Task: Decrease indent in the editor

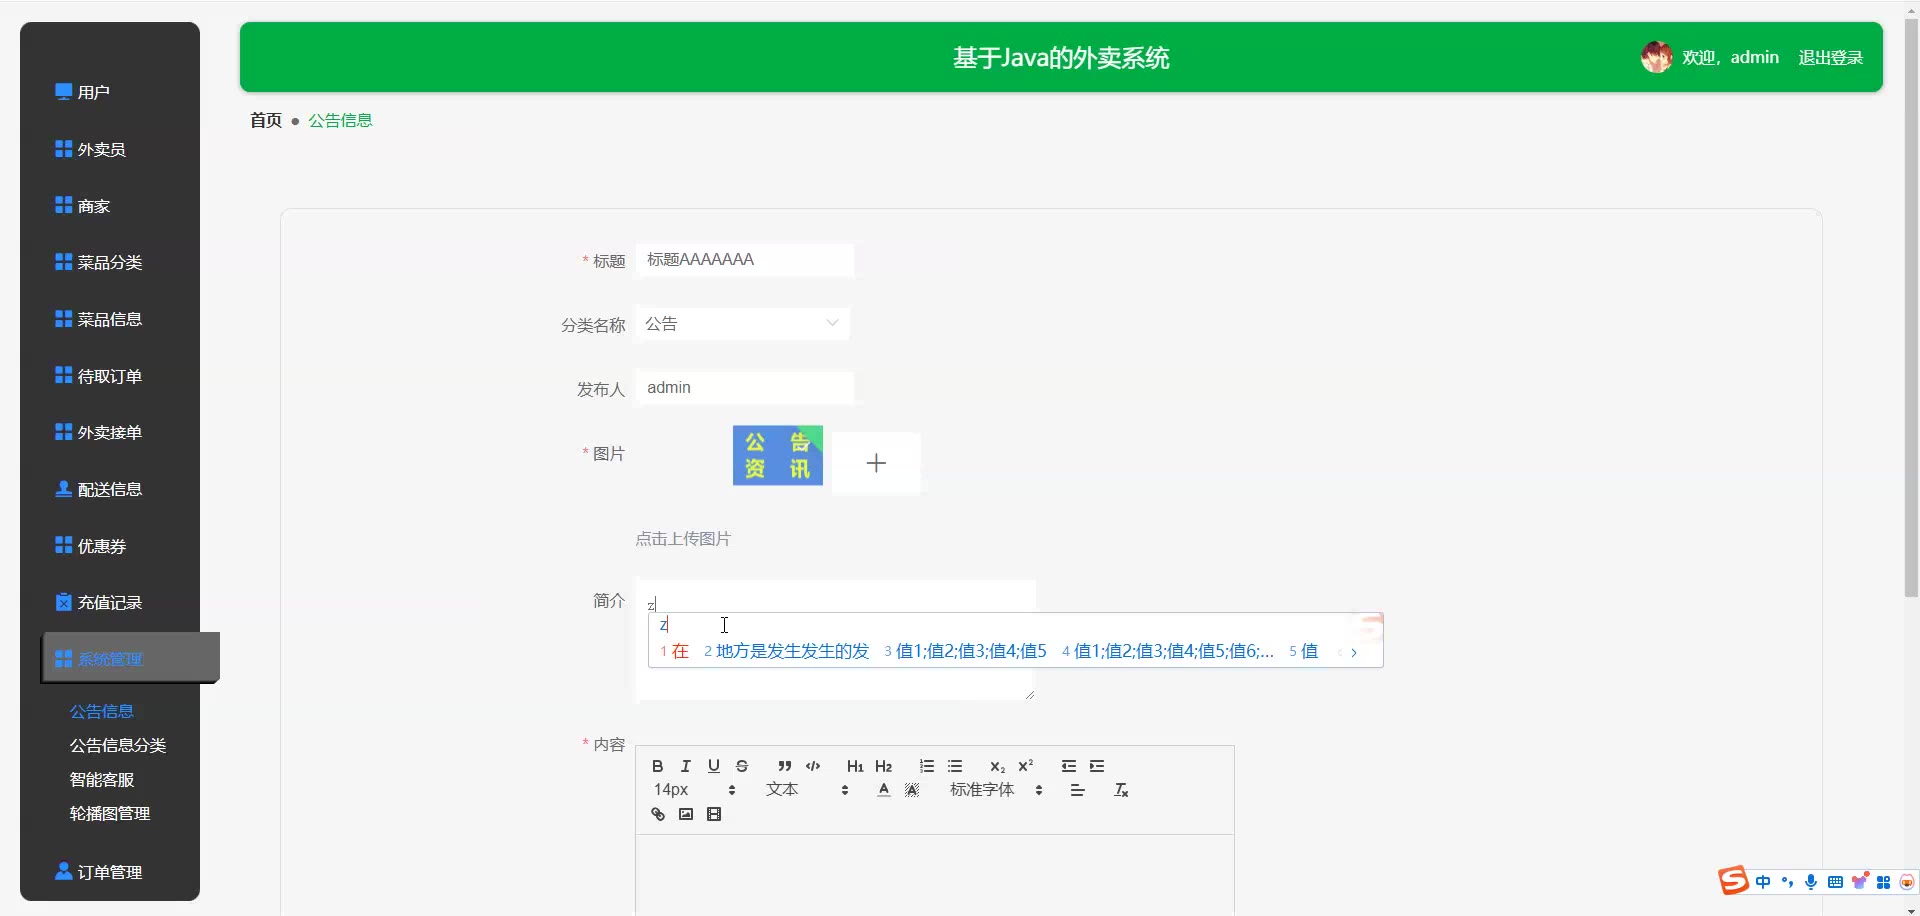Action: coord(1068,766)
